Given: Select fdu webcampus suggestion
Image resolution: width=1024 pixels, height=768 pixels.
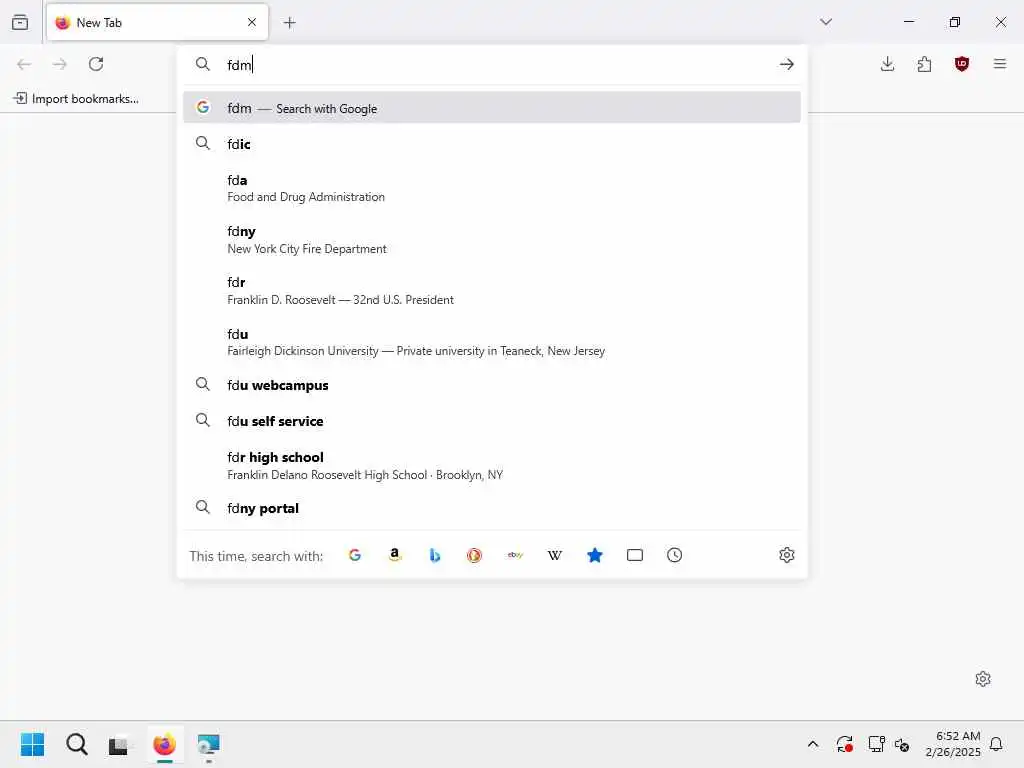Looking at the screenshot, I should point(492,385).
